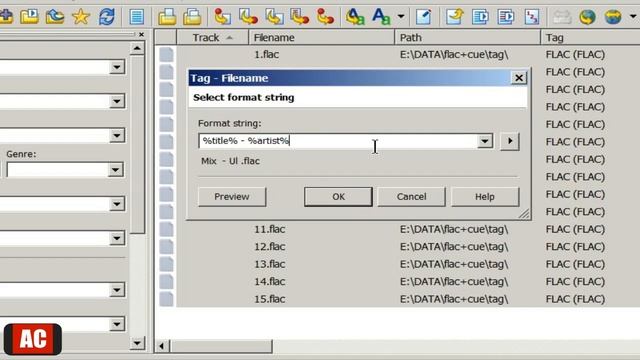Click Create playlist from selected files icon
The width and height of the screenshot is (640, 360).
192,17
